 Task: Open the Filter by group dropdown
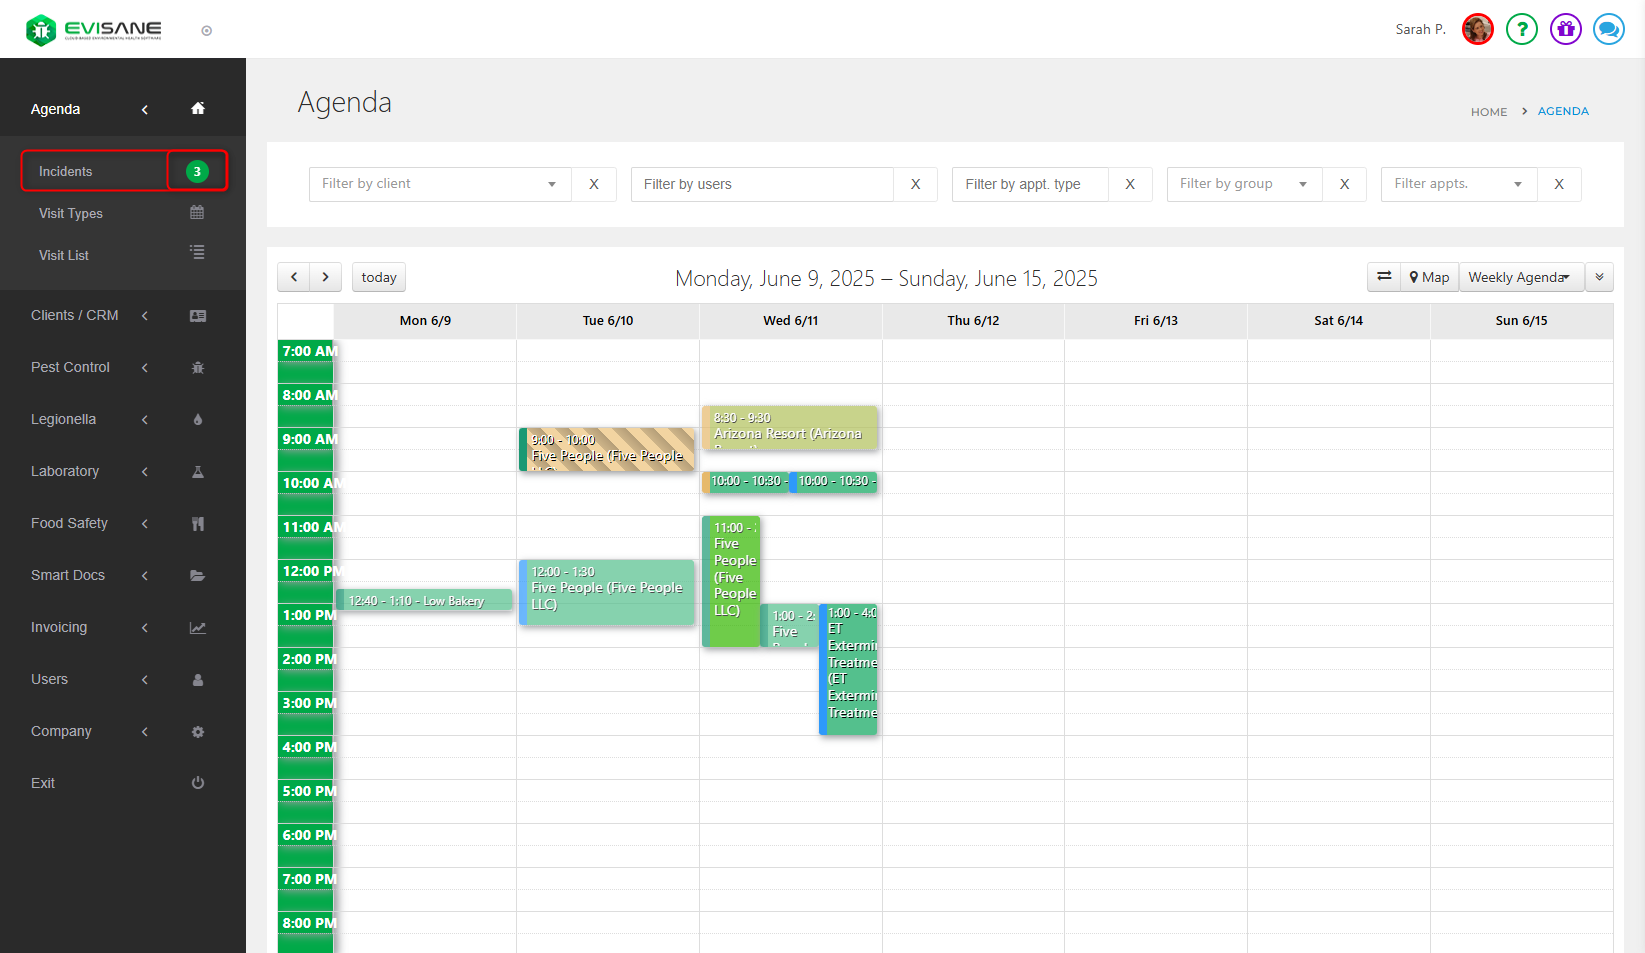pyautogui.click(x=1244, y=184)
